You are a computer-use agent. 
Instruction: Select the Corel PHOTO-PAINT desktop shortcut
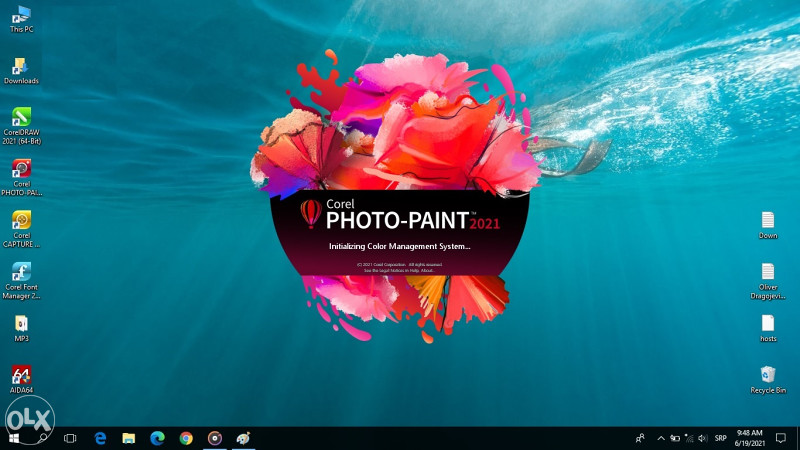(21, 177)
